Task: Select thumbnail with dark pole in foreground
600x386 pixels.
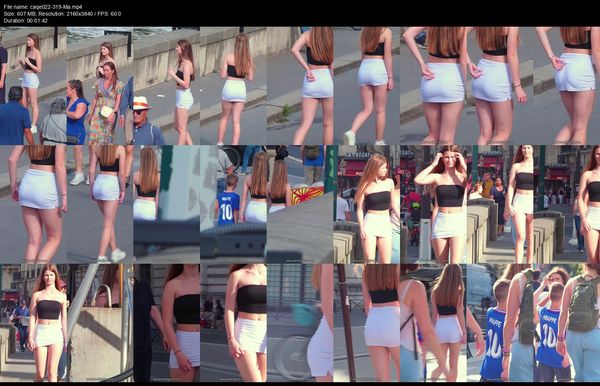Action: (x=367, y=322)
